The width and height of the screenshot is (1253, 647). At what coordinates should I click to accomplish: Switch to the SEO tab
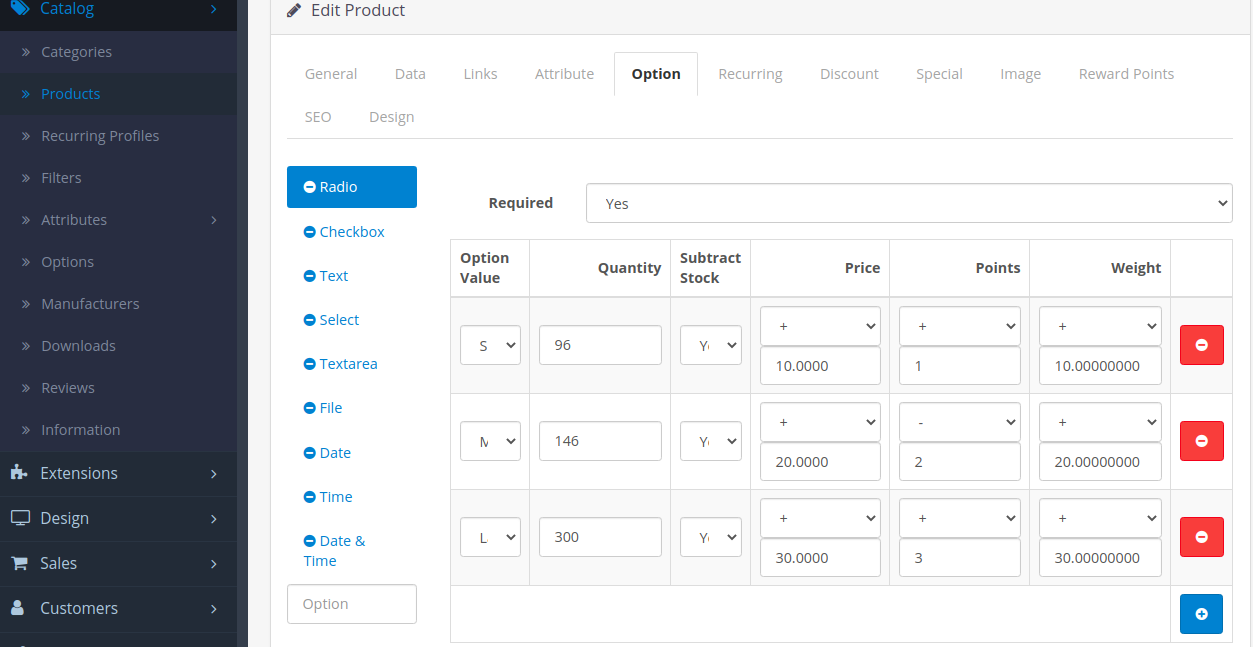[317, 116]
